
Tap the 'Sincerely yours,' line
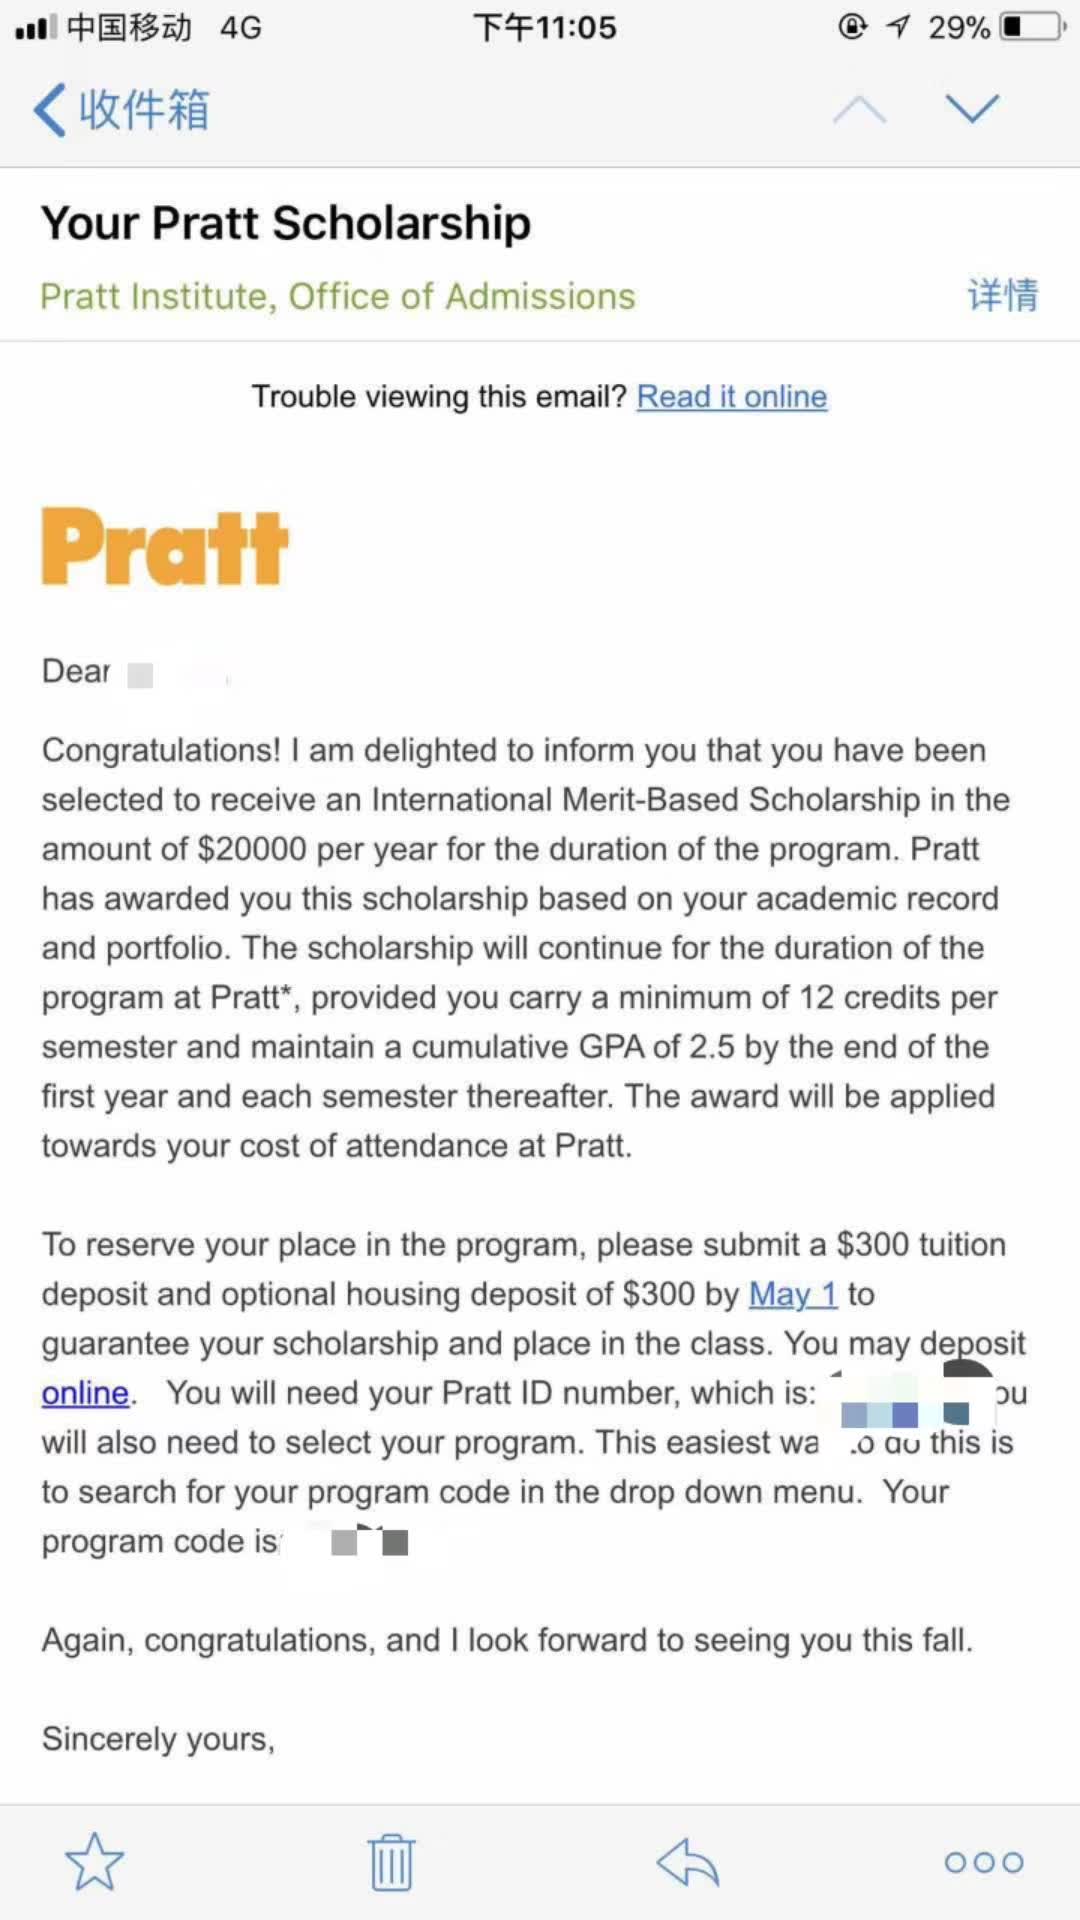(x=158, y=1740)
